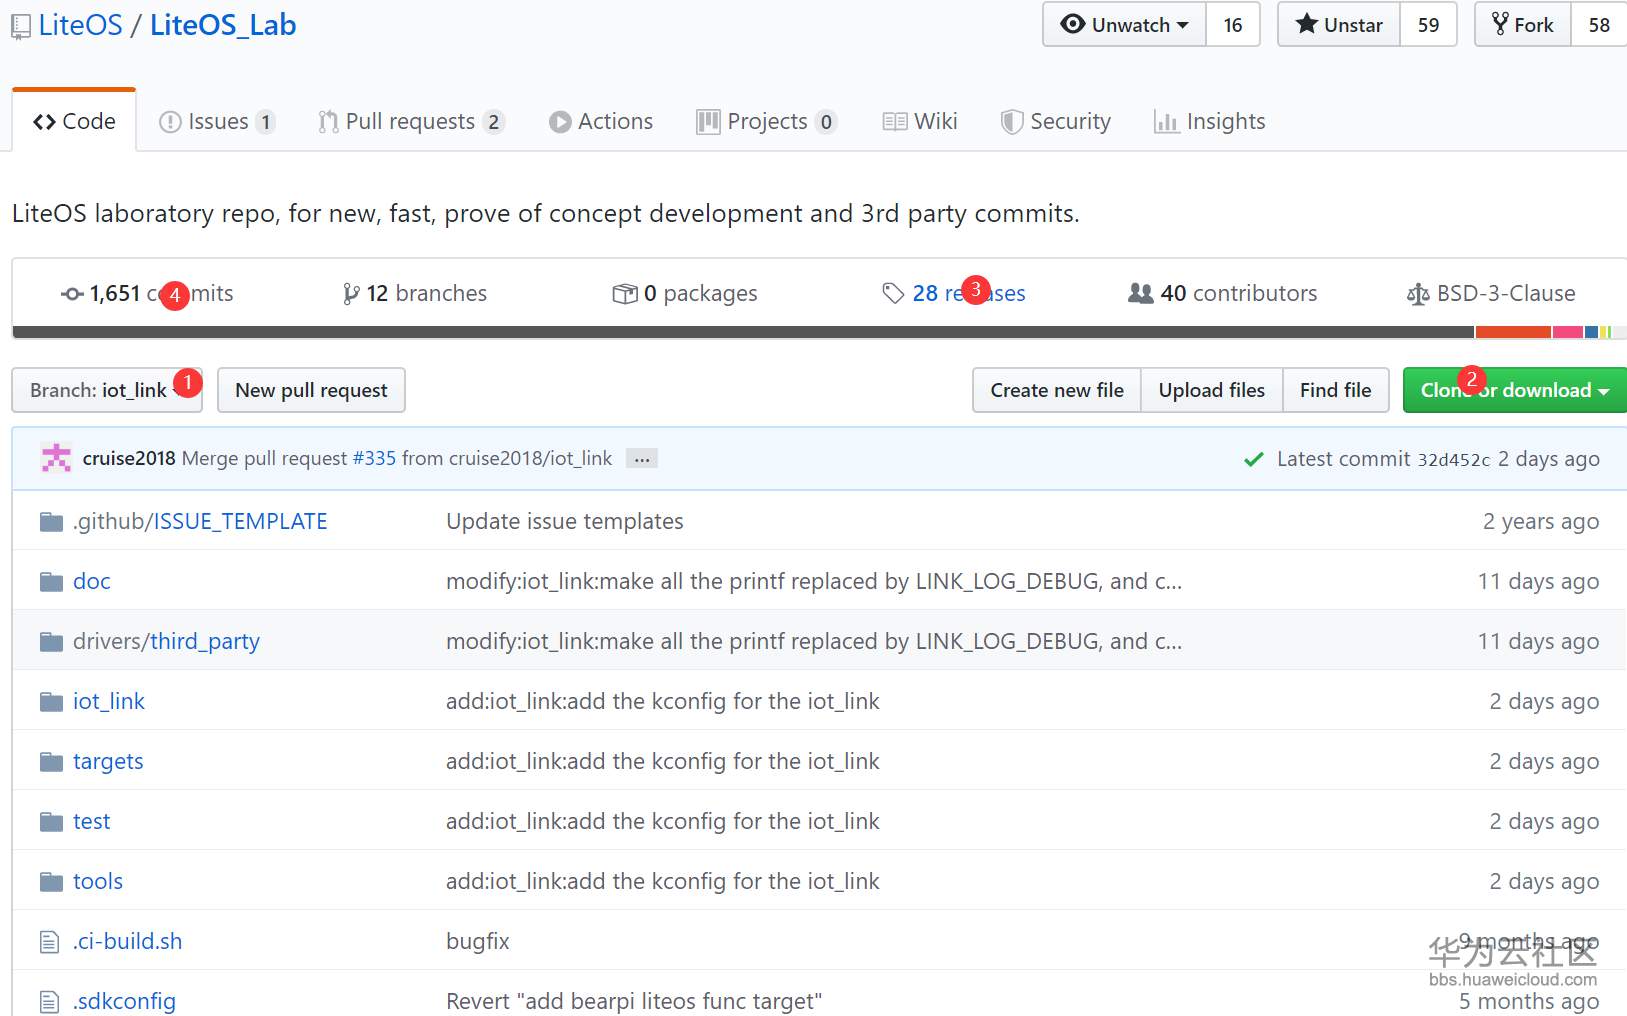1627x1016 pixels.
Task: Click the green commit status checkmark
Action: [1253, 459]
